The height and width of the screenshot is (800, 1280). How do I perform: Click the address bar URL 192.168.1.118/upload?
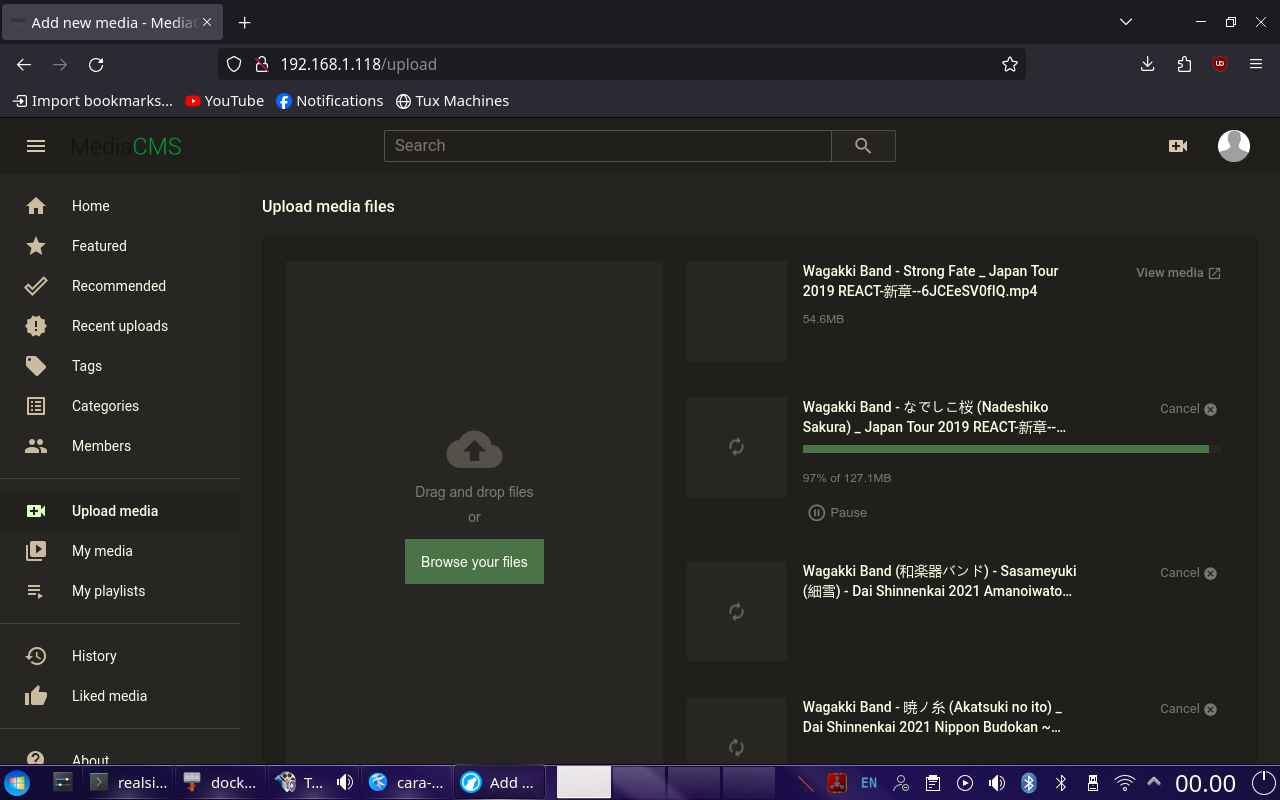coord(359,64)
